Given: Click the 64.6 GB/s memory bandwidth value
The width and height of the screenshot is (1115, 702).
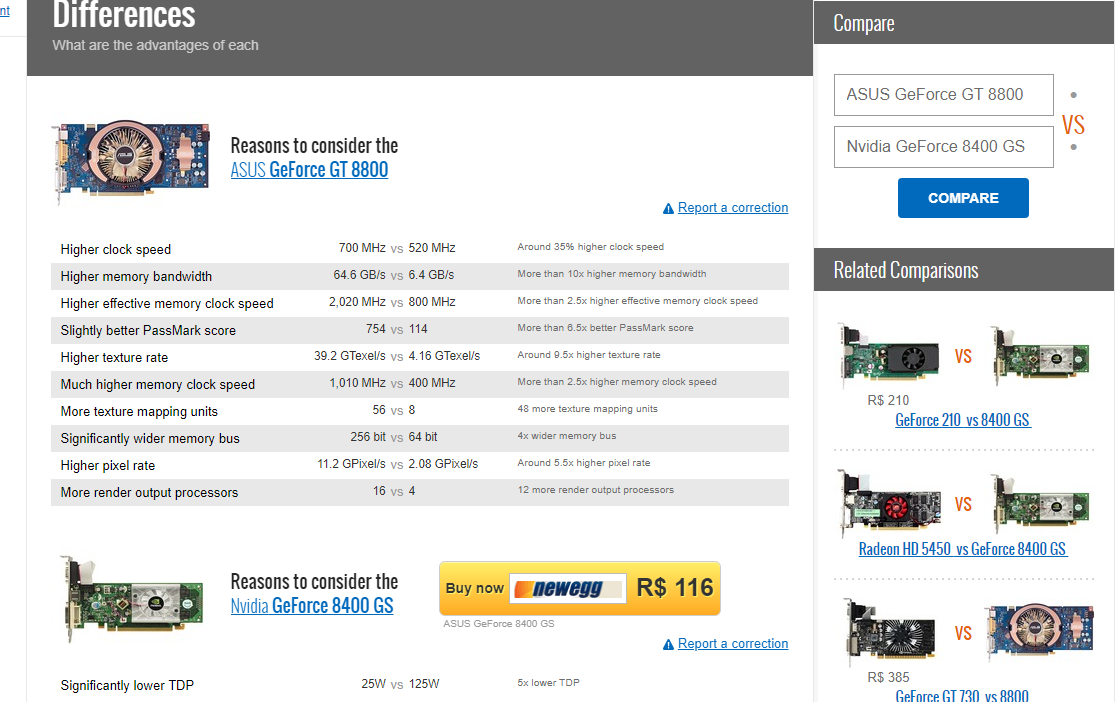Looking at the screenshot, I should (360, 275).
